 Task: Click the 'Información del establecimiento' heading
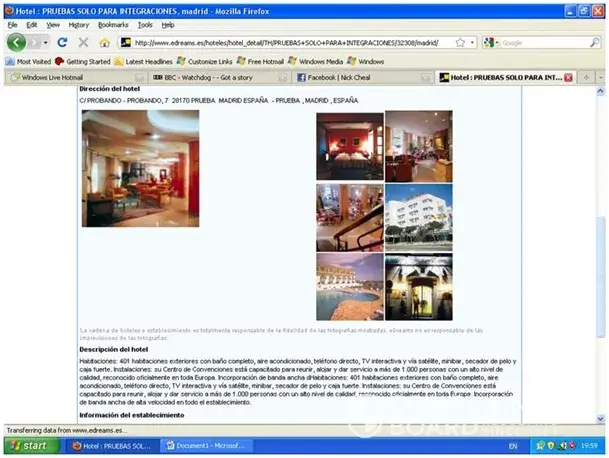pyautogui.click(x=132, y=415)
